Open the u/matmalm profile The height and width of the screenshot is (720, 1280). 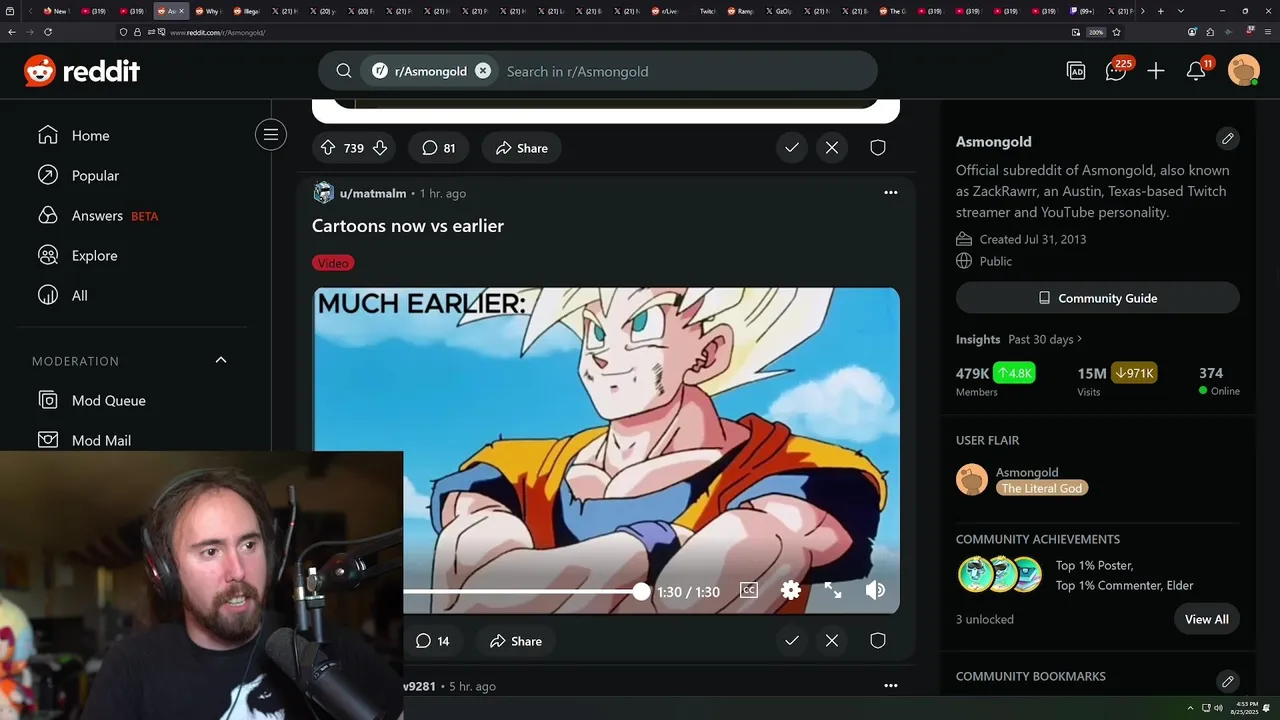373,193
